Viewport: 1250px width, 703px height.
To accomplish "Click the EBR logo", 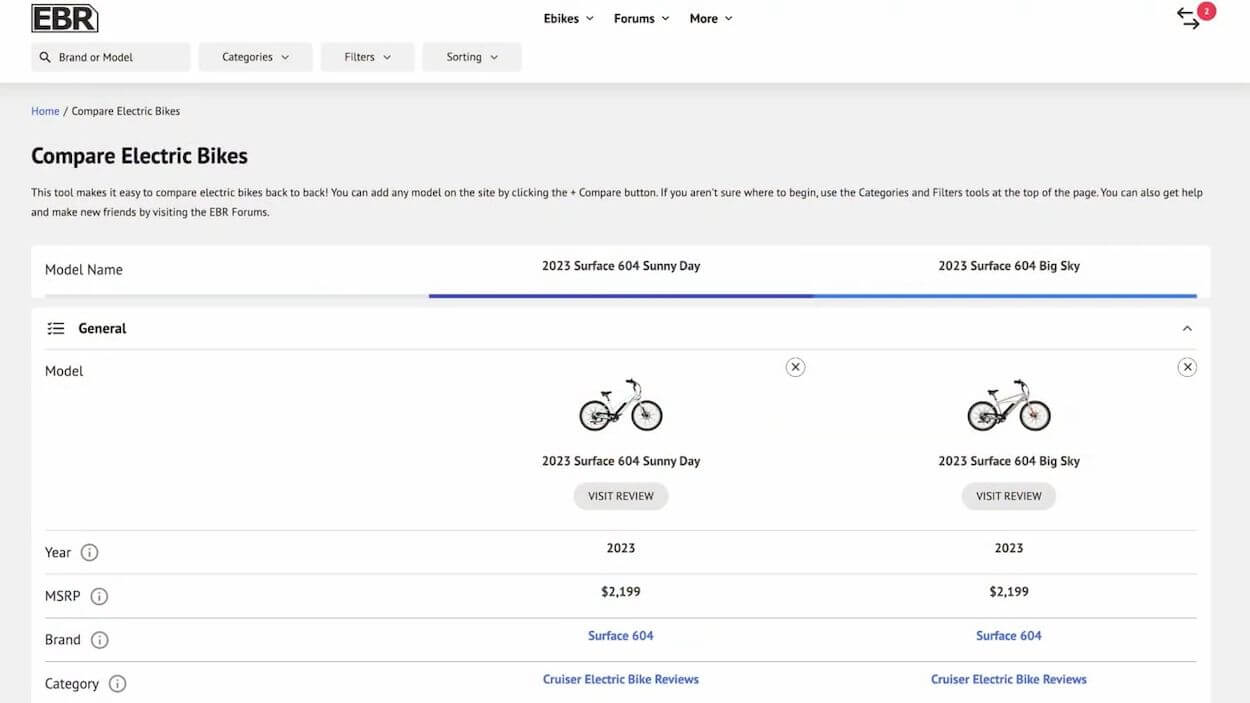I will (65, 18).
